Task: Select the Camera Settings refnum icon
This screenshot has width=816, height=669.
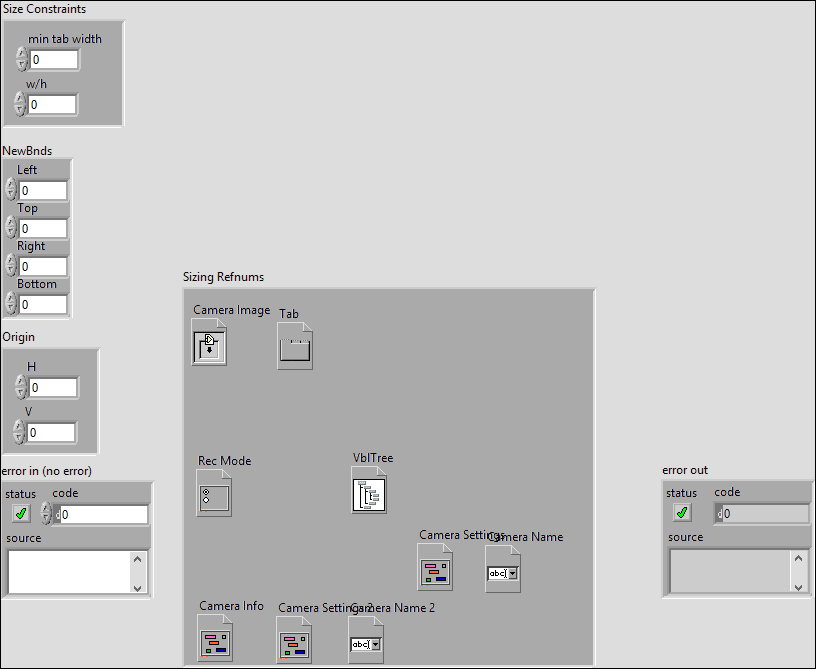Action: click(435, 568)
